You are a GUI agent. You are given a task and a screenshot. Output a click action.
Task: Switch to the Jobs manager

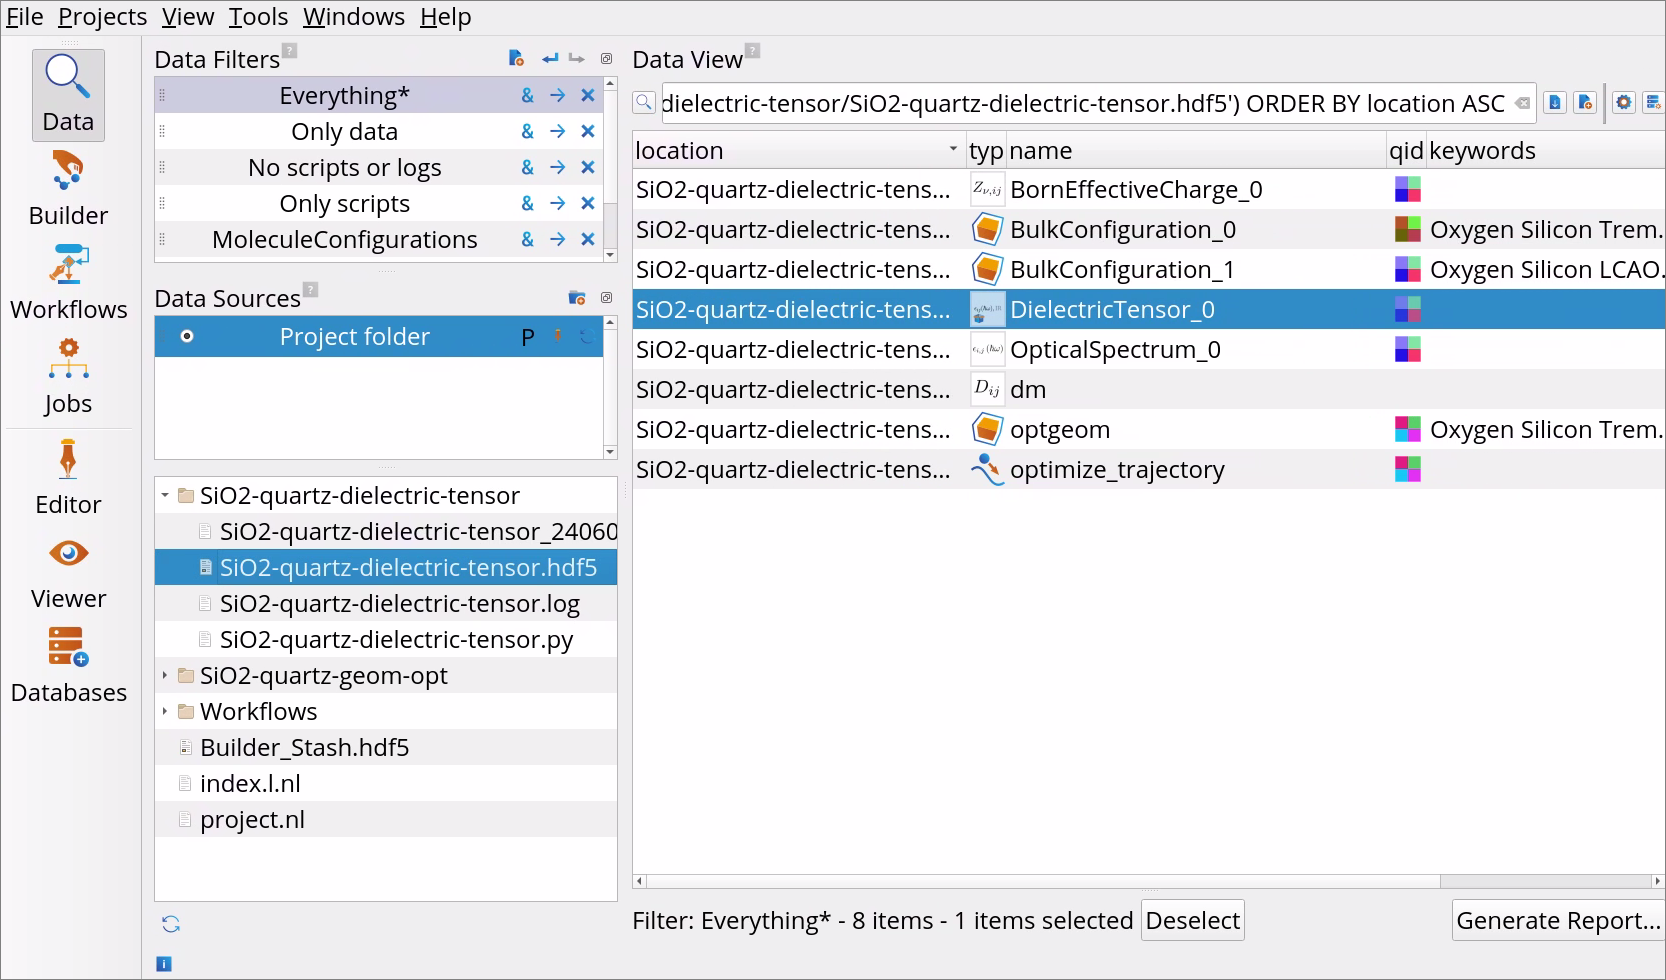[68, 377]
